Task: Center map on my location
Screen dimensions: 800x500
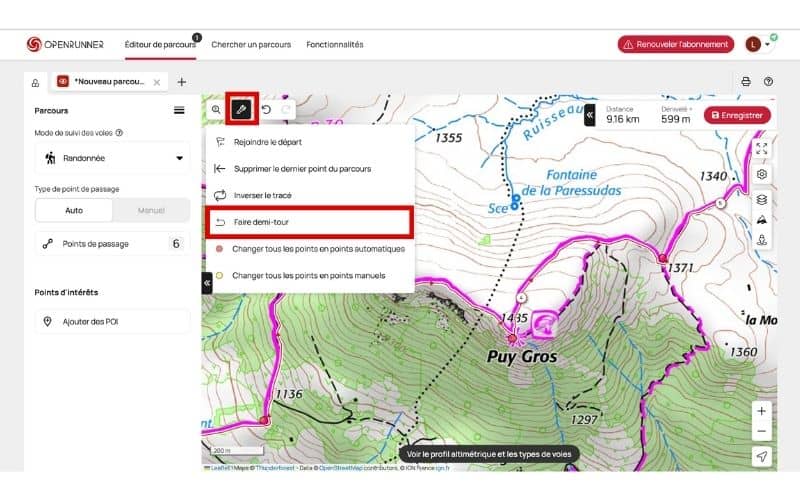Action: [x=762, y=456]
